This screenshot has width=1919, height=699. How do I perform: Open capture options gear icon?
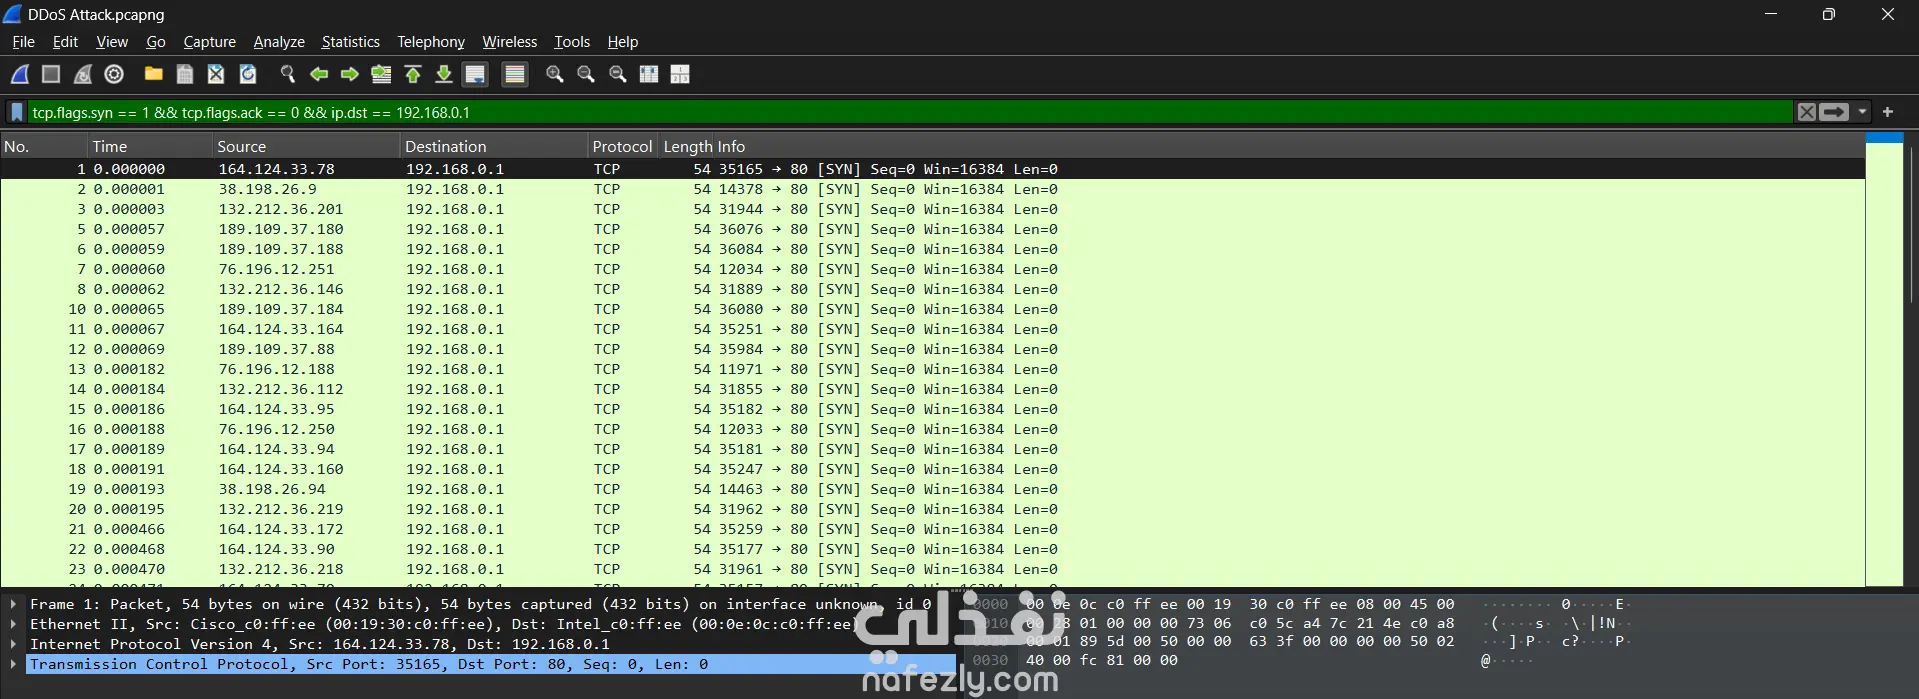pos(114,74)
